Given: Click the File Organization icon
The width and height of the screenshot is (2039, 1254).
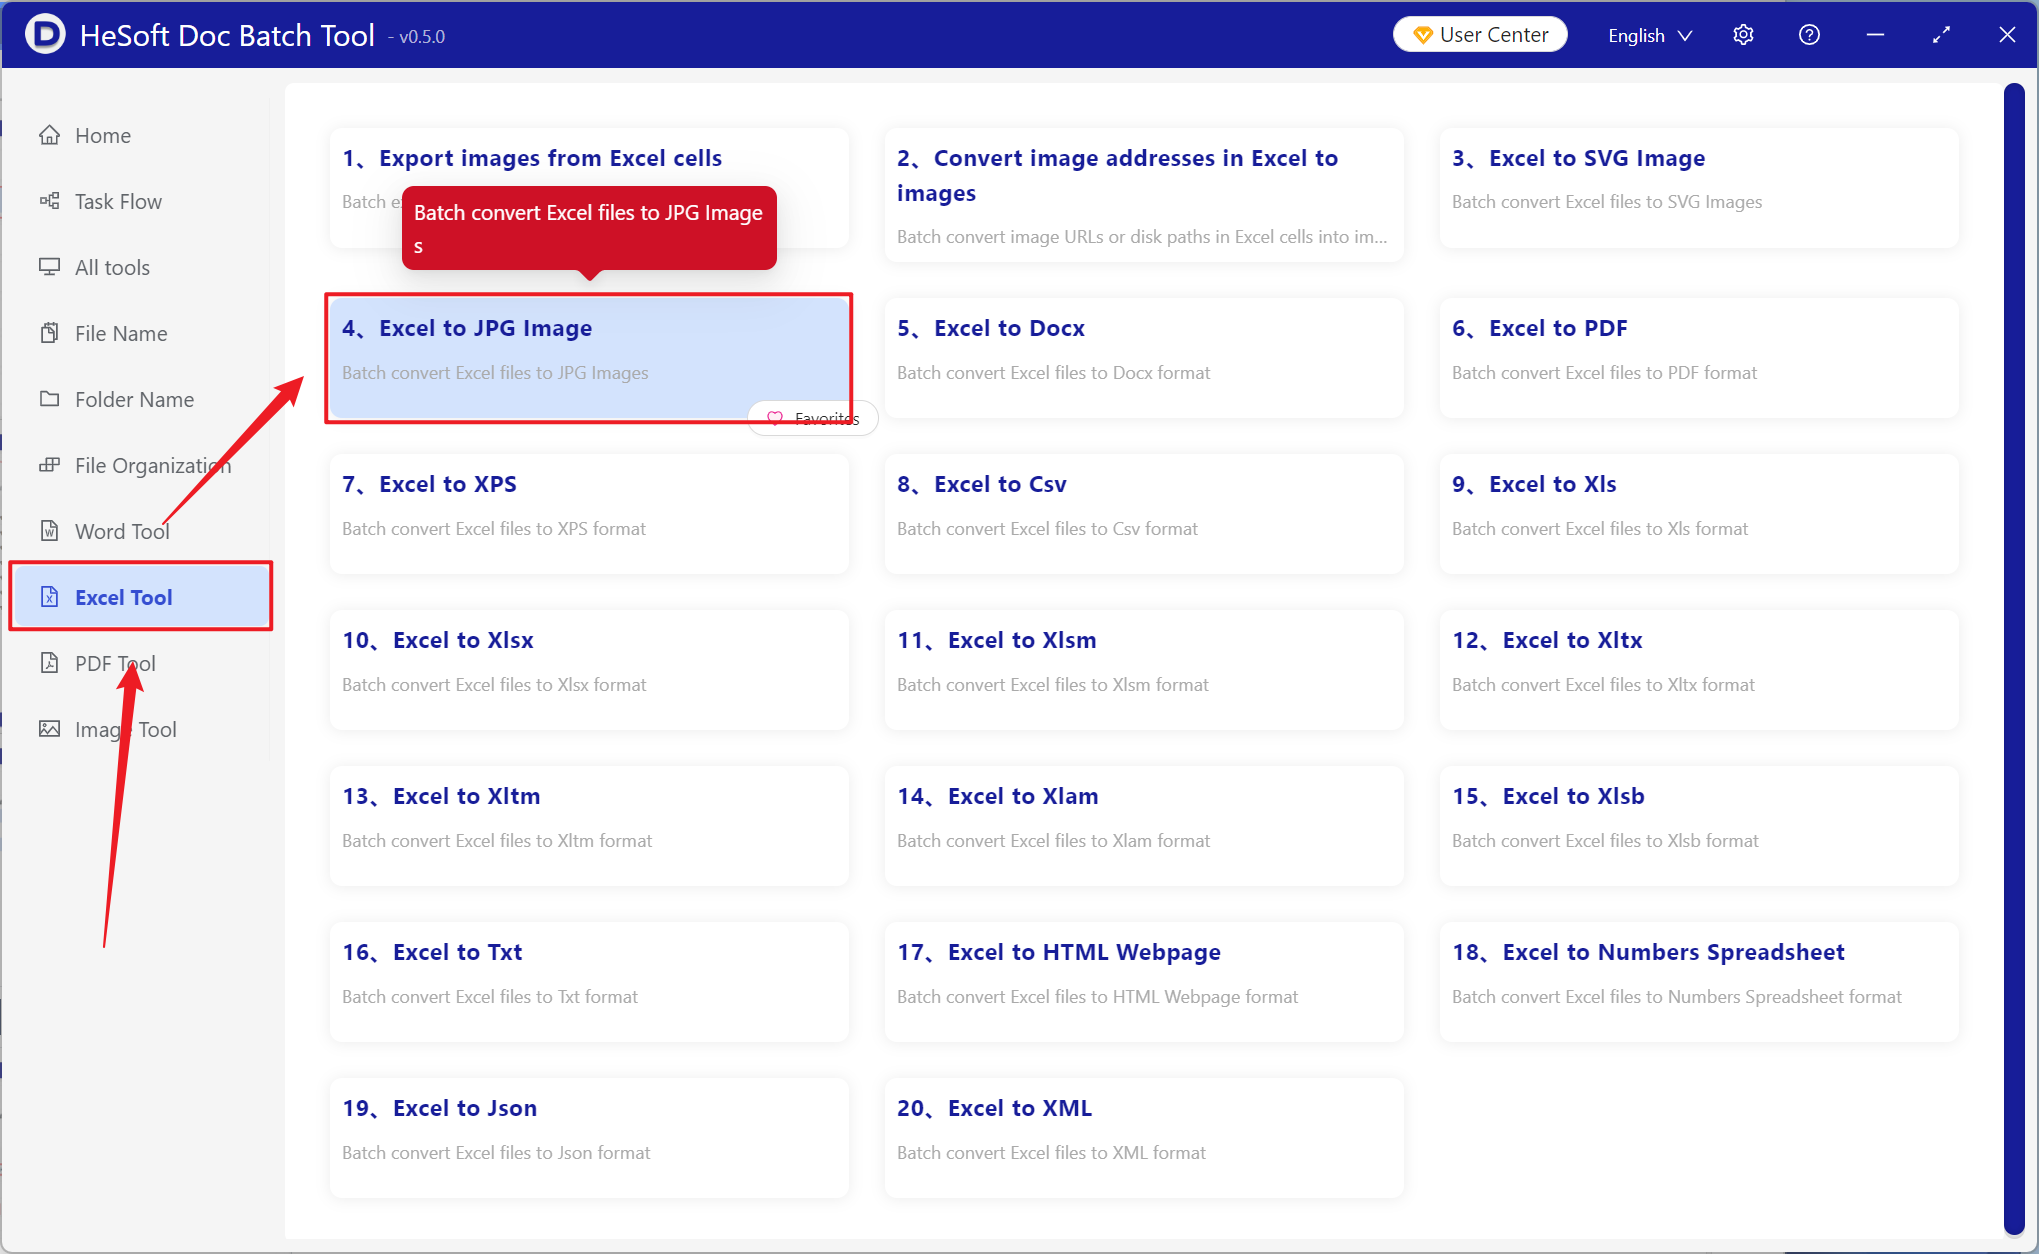Looking at the screenshot, I should pyautogui.click(x=49, y=465).
